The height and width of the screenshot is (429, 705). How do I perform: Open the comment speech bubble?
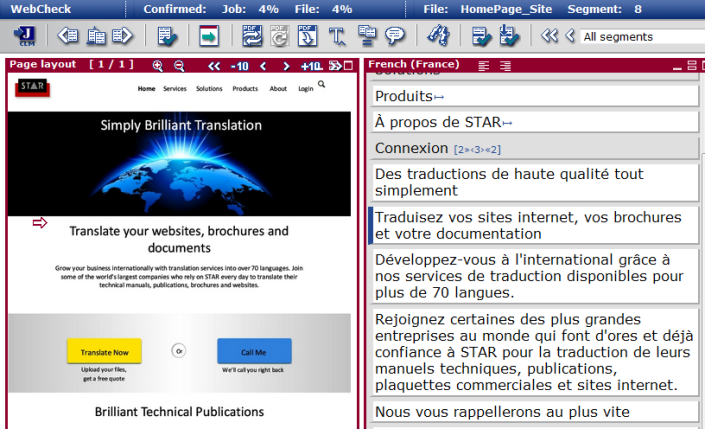tap(395, 36)
